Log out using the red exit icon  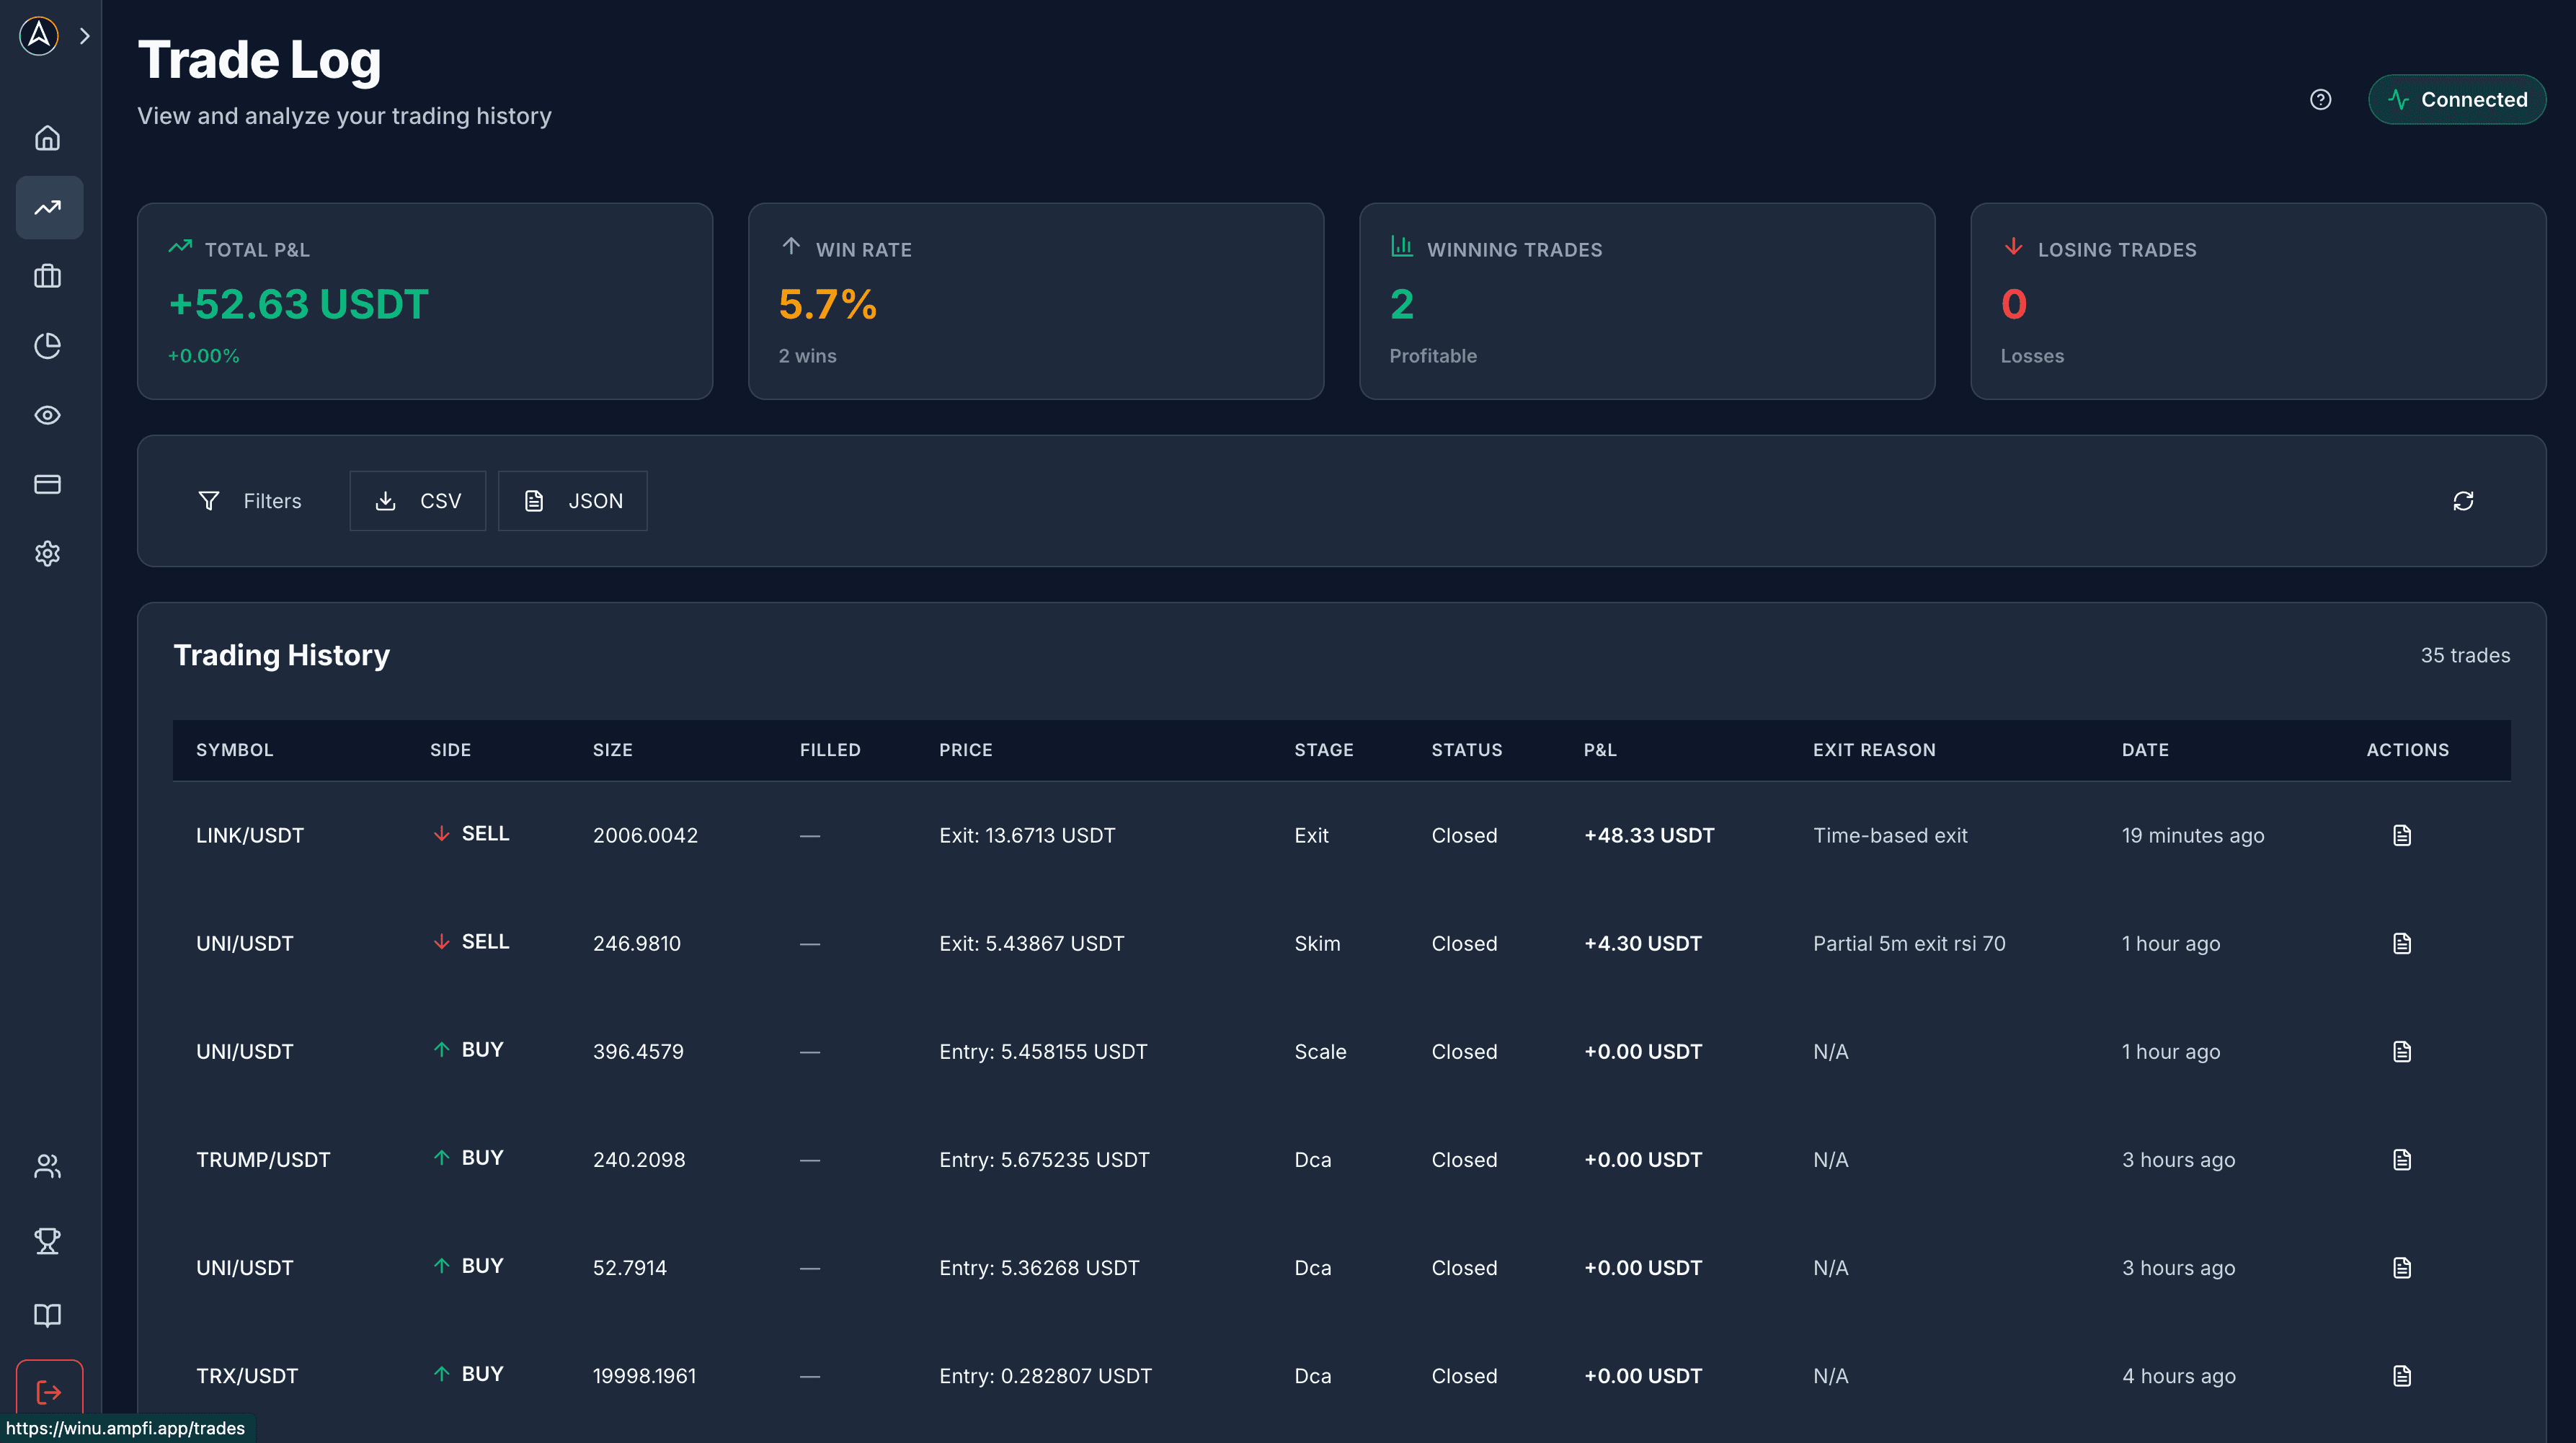coord(48,1391)
